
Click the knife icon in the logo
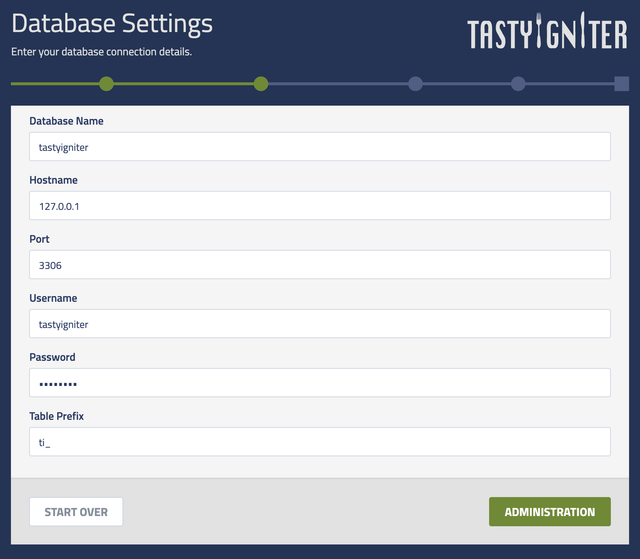pyautogui.click(x=582, y=30)
